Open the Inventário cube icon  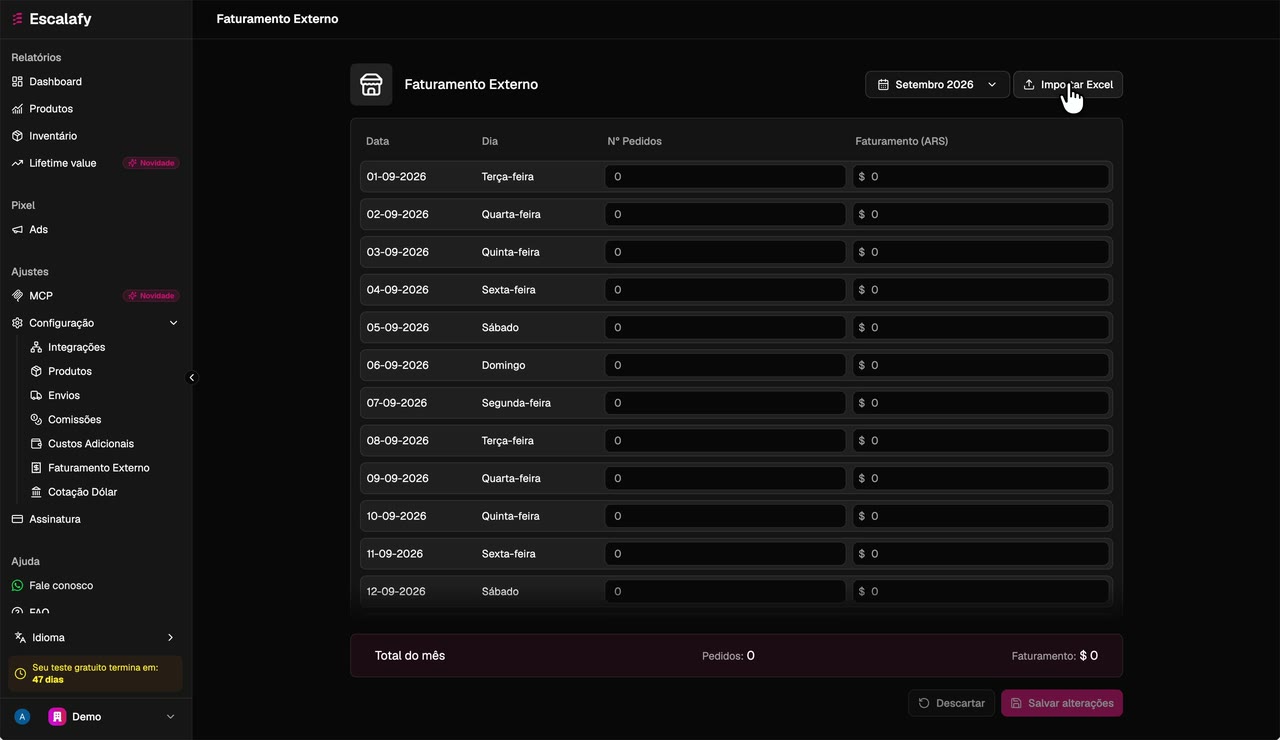(17, 136)
